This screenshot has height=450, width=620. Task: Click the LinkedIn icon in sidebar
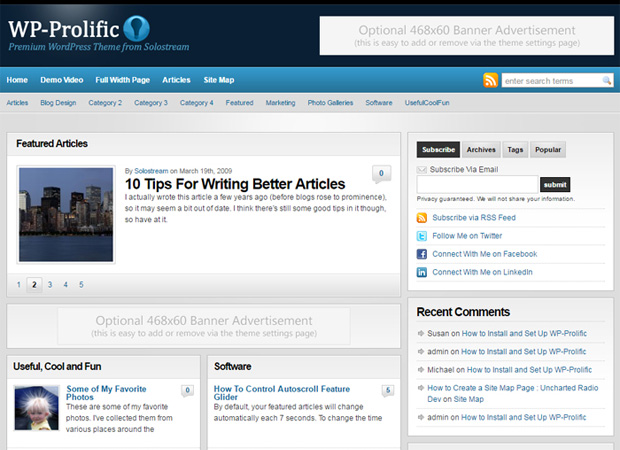click(x=422, y=272)
